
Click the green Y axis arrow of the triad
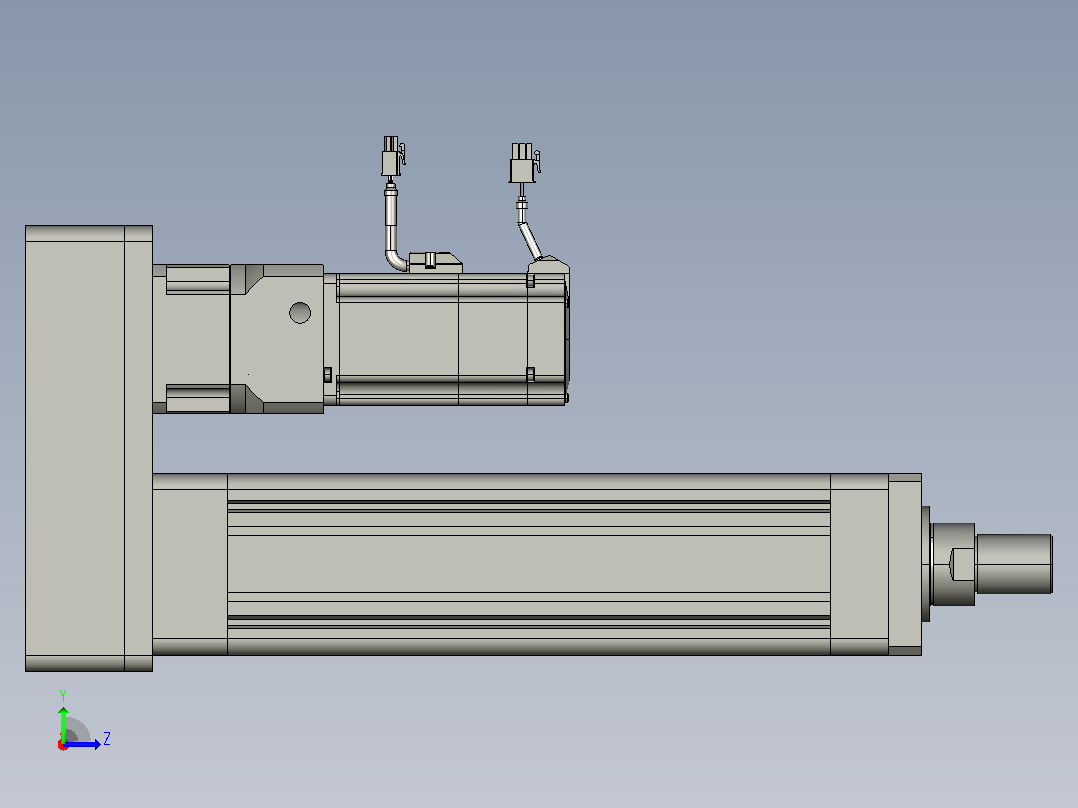click(x=63, y=724)
